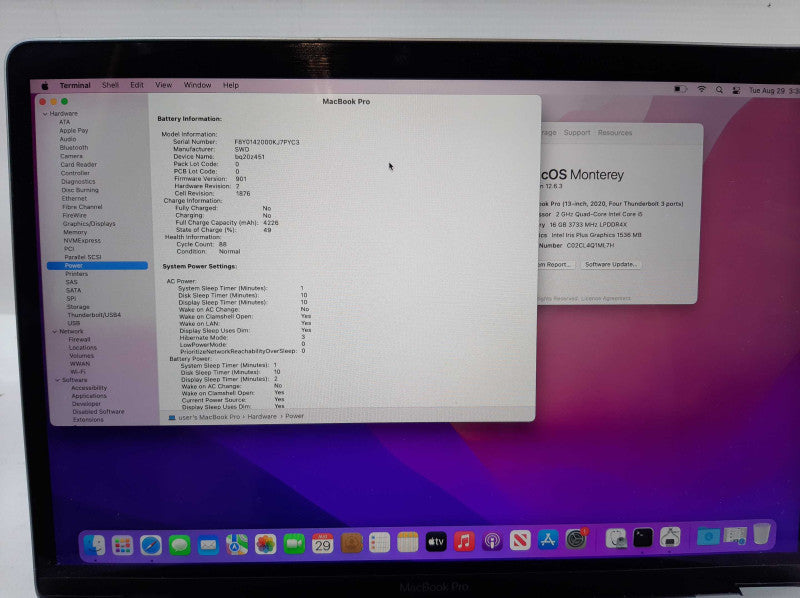
Task: Collapse the Network section chevron
Action: 55,332
